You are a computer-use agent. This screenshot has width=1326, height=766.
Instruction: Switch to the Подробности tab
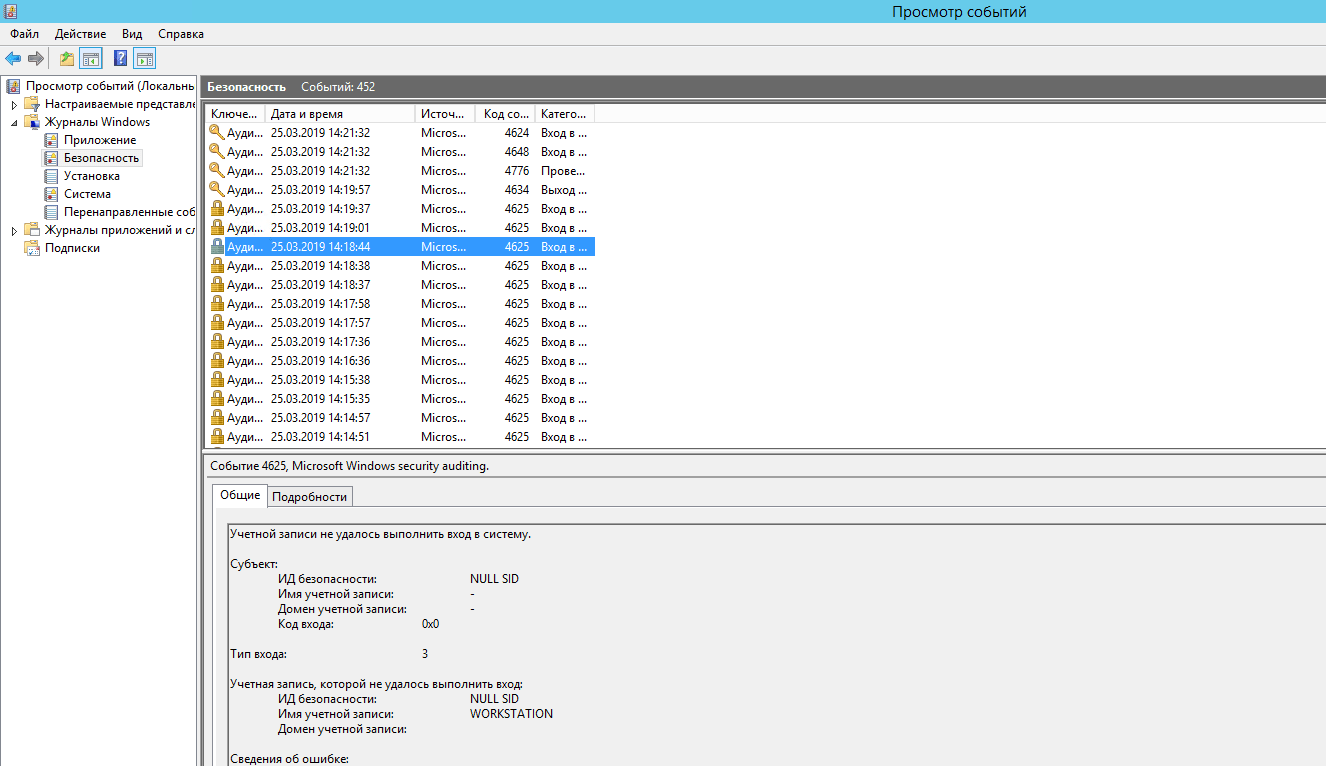pyautogui.click(x=310, y=496)
